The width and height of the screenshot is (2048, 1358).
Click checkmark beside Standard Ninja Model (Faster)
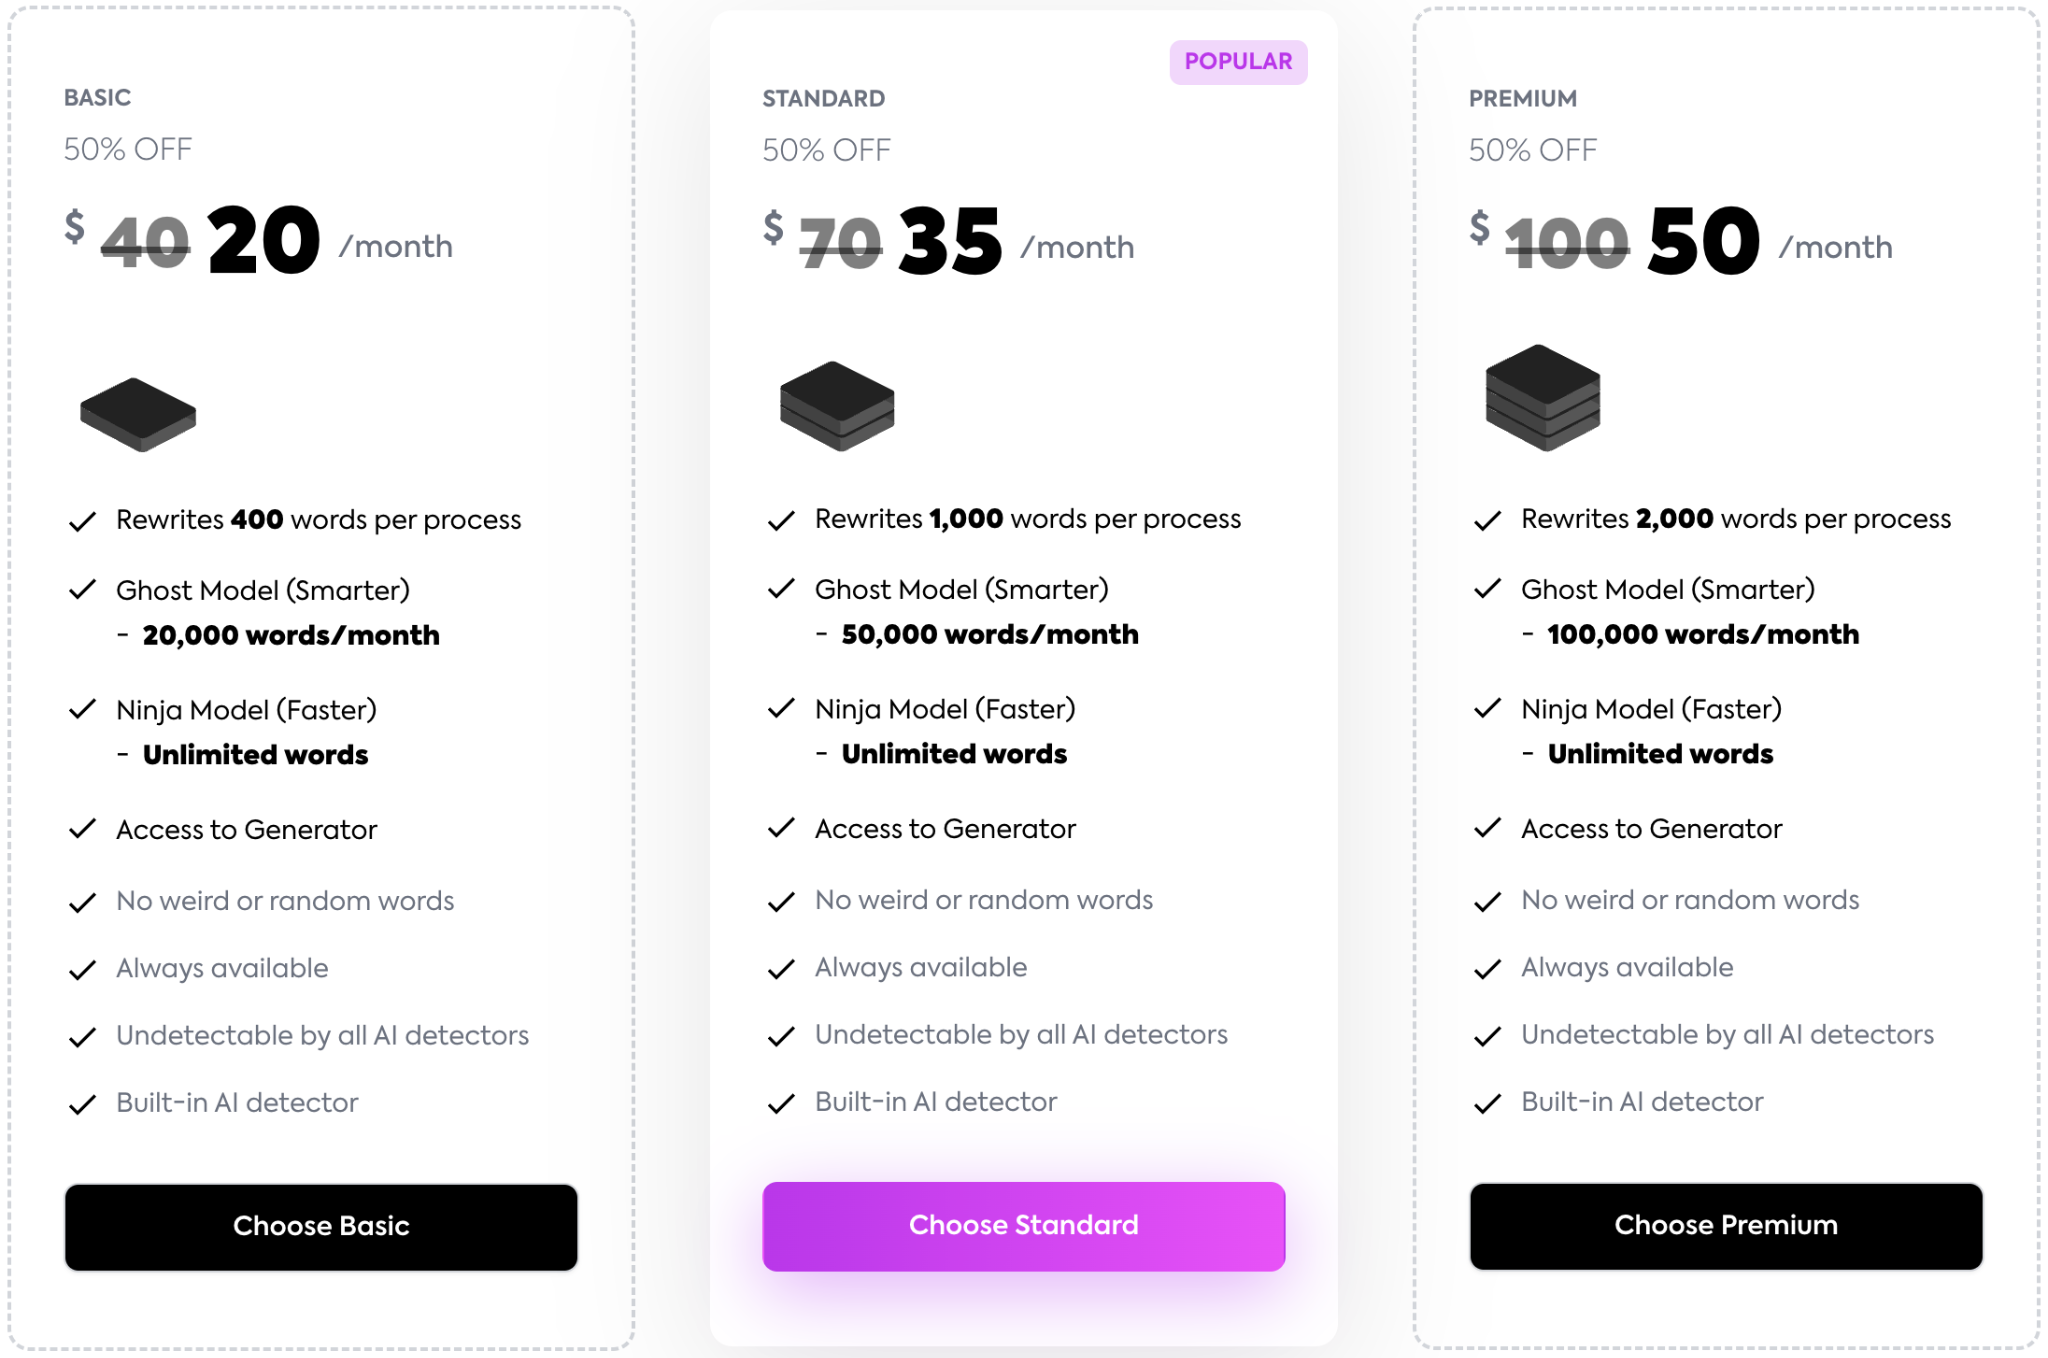(781, 709)
